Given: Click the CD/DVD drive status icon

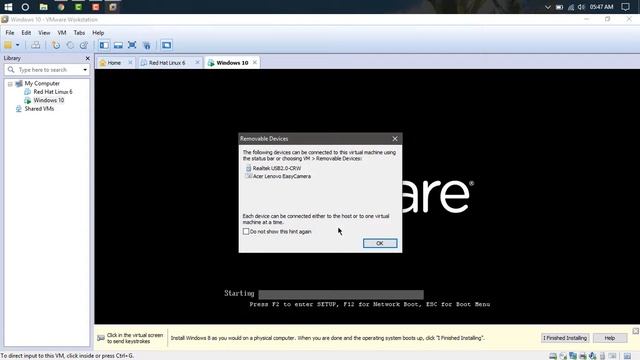Looking at the screenshot, I should pyautogui.click(x=563, y=356).
